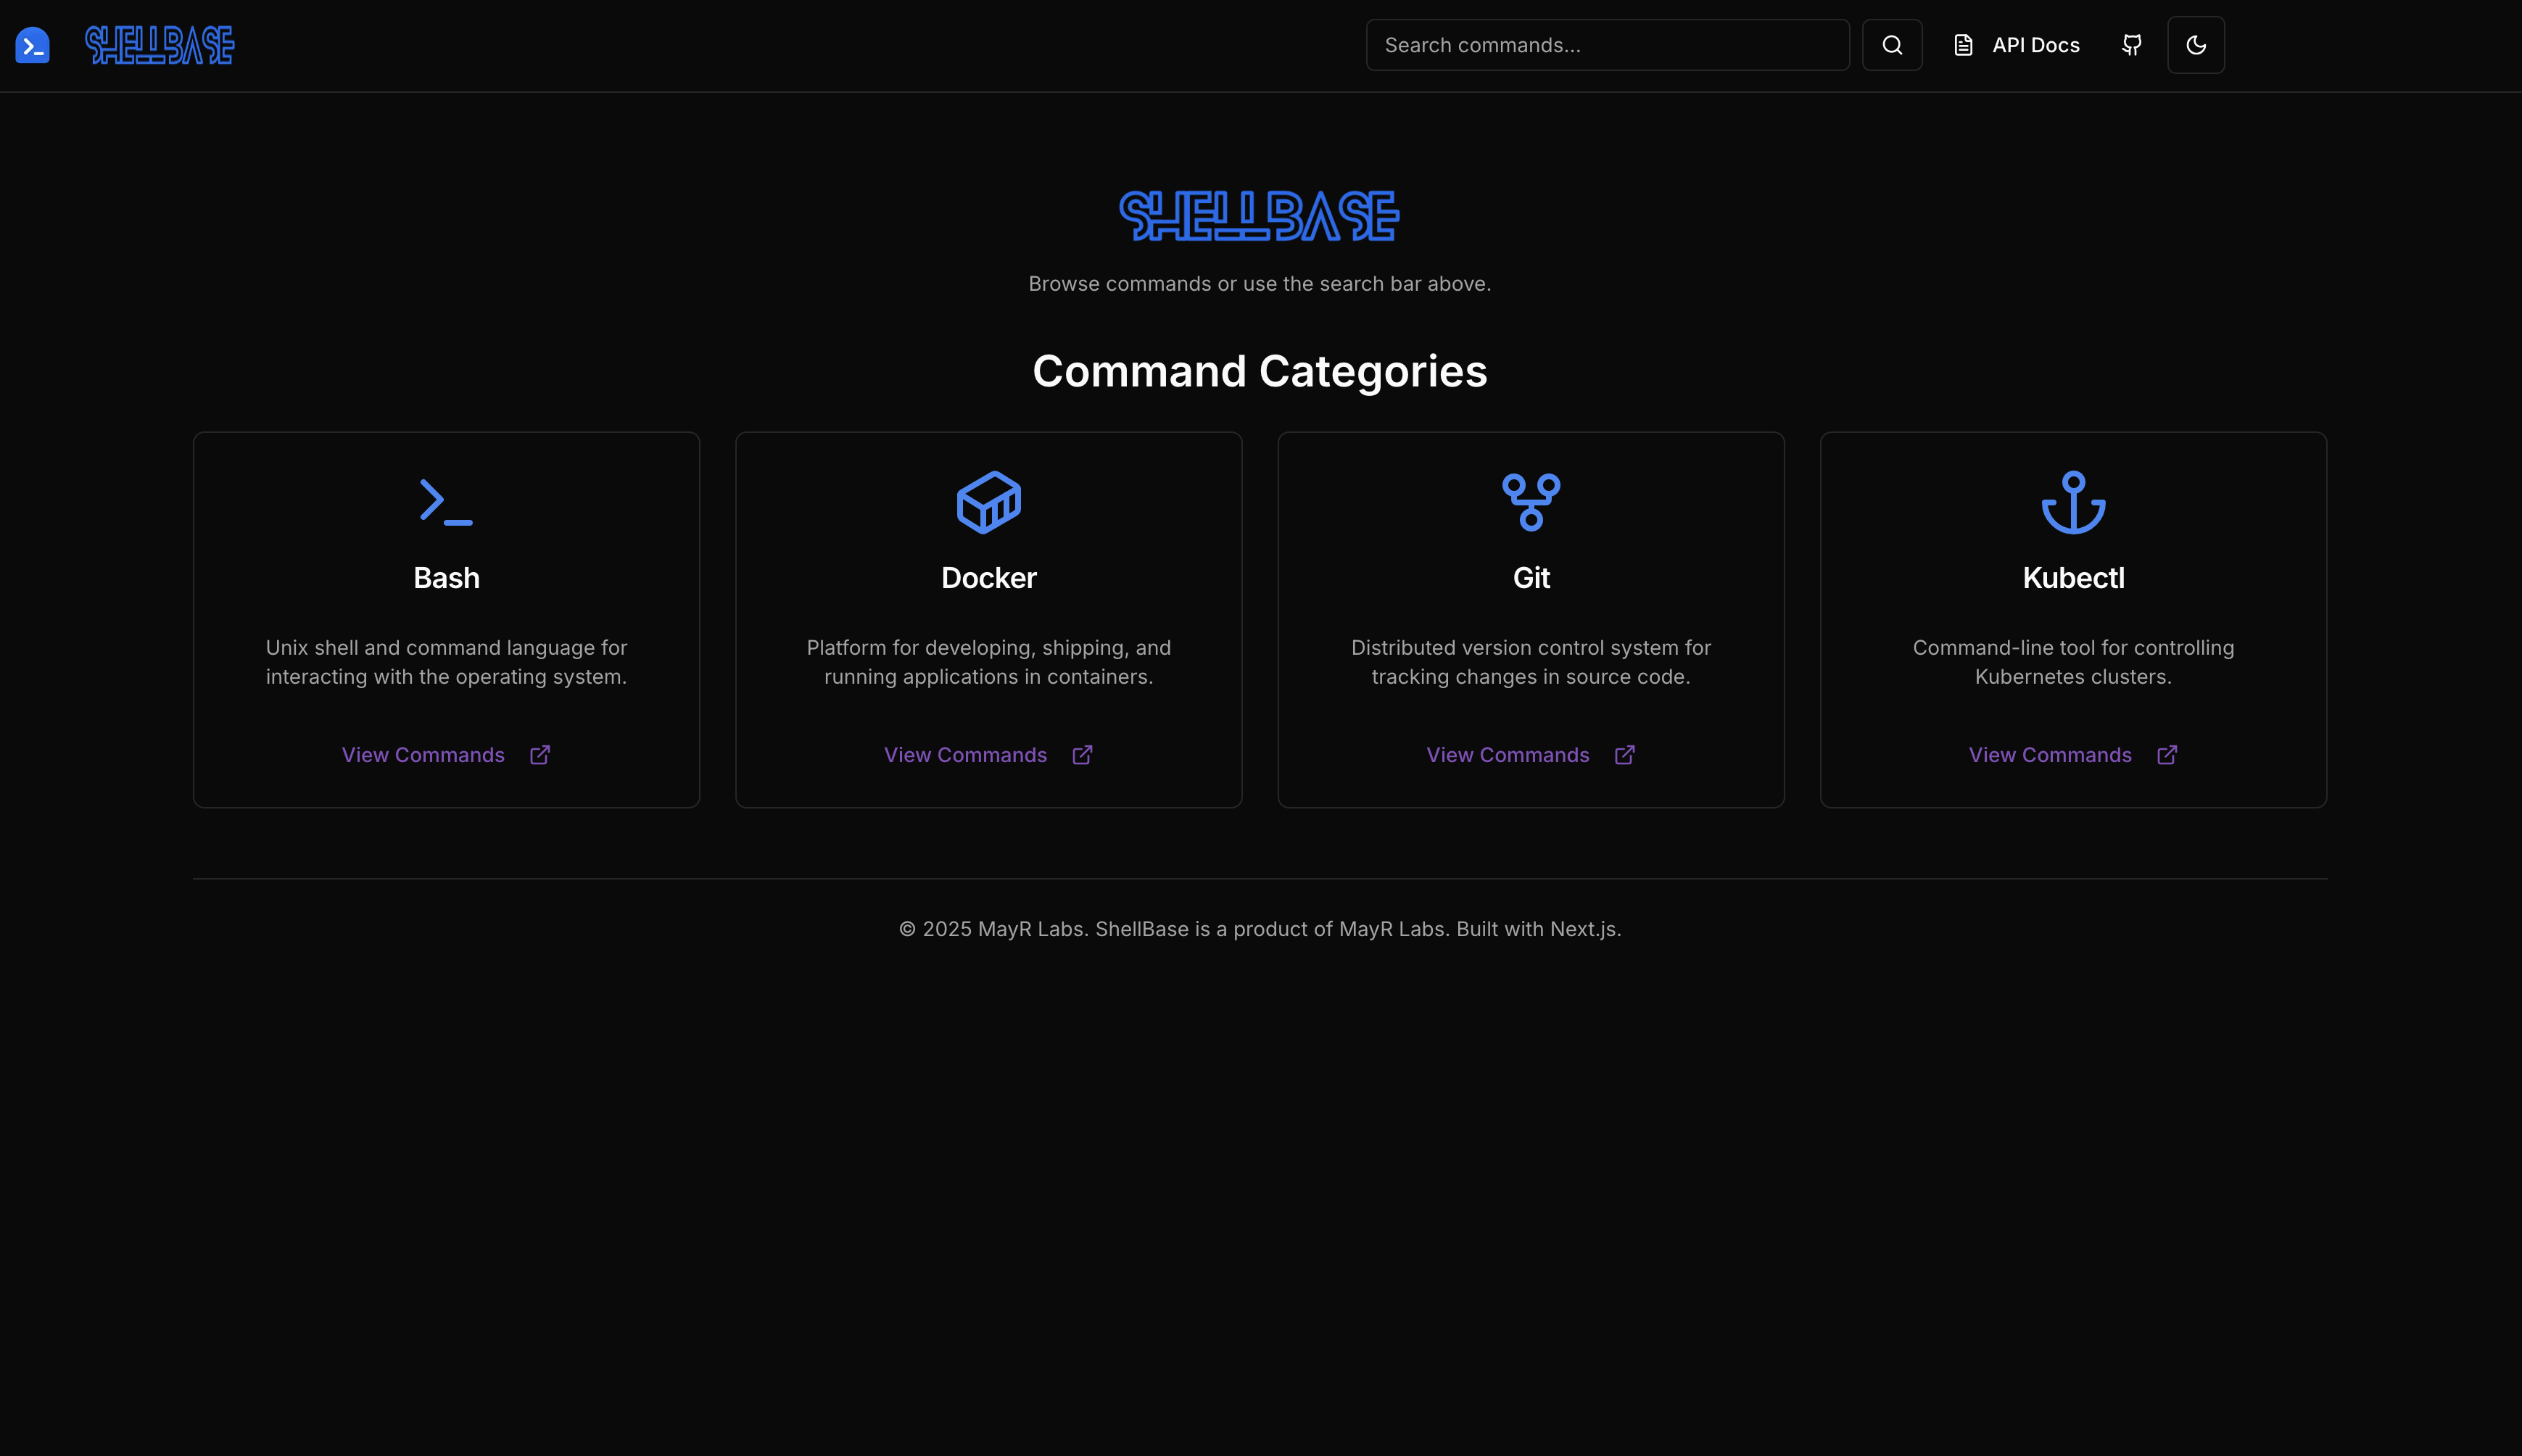This screenshot has height=1456, width=2522.
Task: Click the ShellBase terminal logo icon in header
Action: point(33,45)
